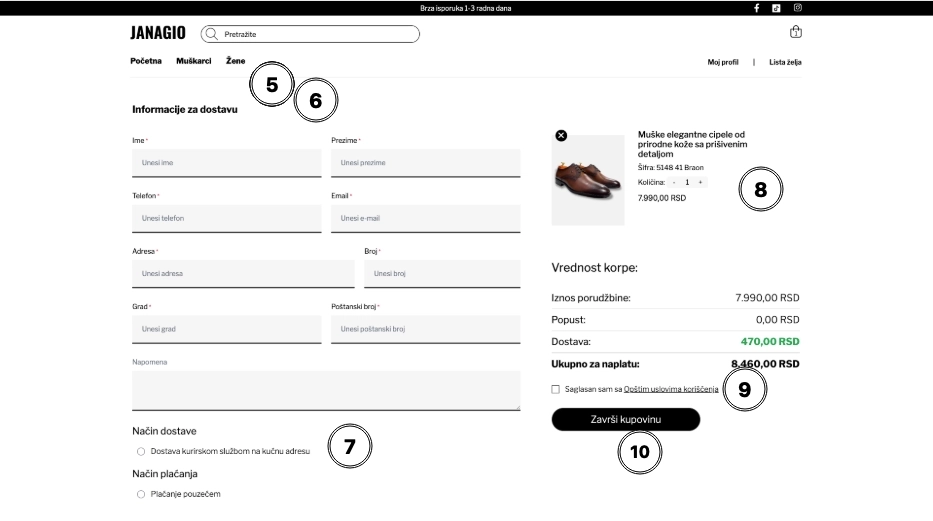933x521 pixels.
Task: Select "Plaćanje pouzećem" payment option
Action: click(x=140, y=494)
